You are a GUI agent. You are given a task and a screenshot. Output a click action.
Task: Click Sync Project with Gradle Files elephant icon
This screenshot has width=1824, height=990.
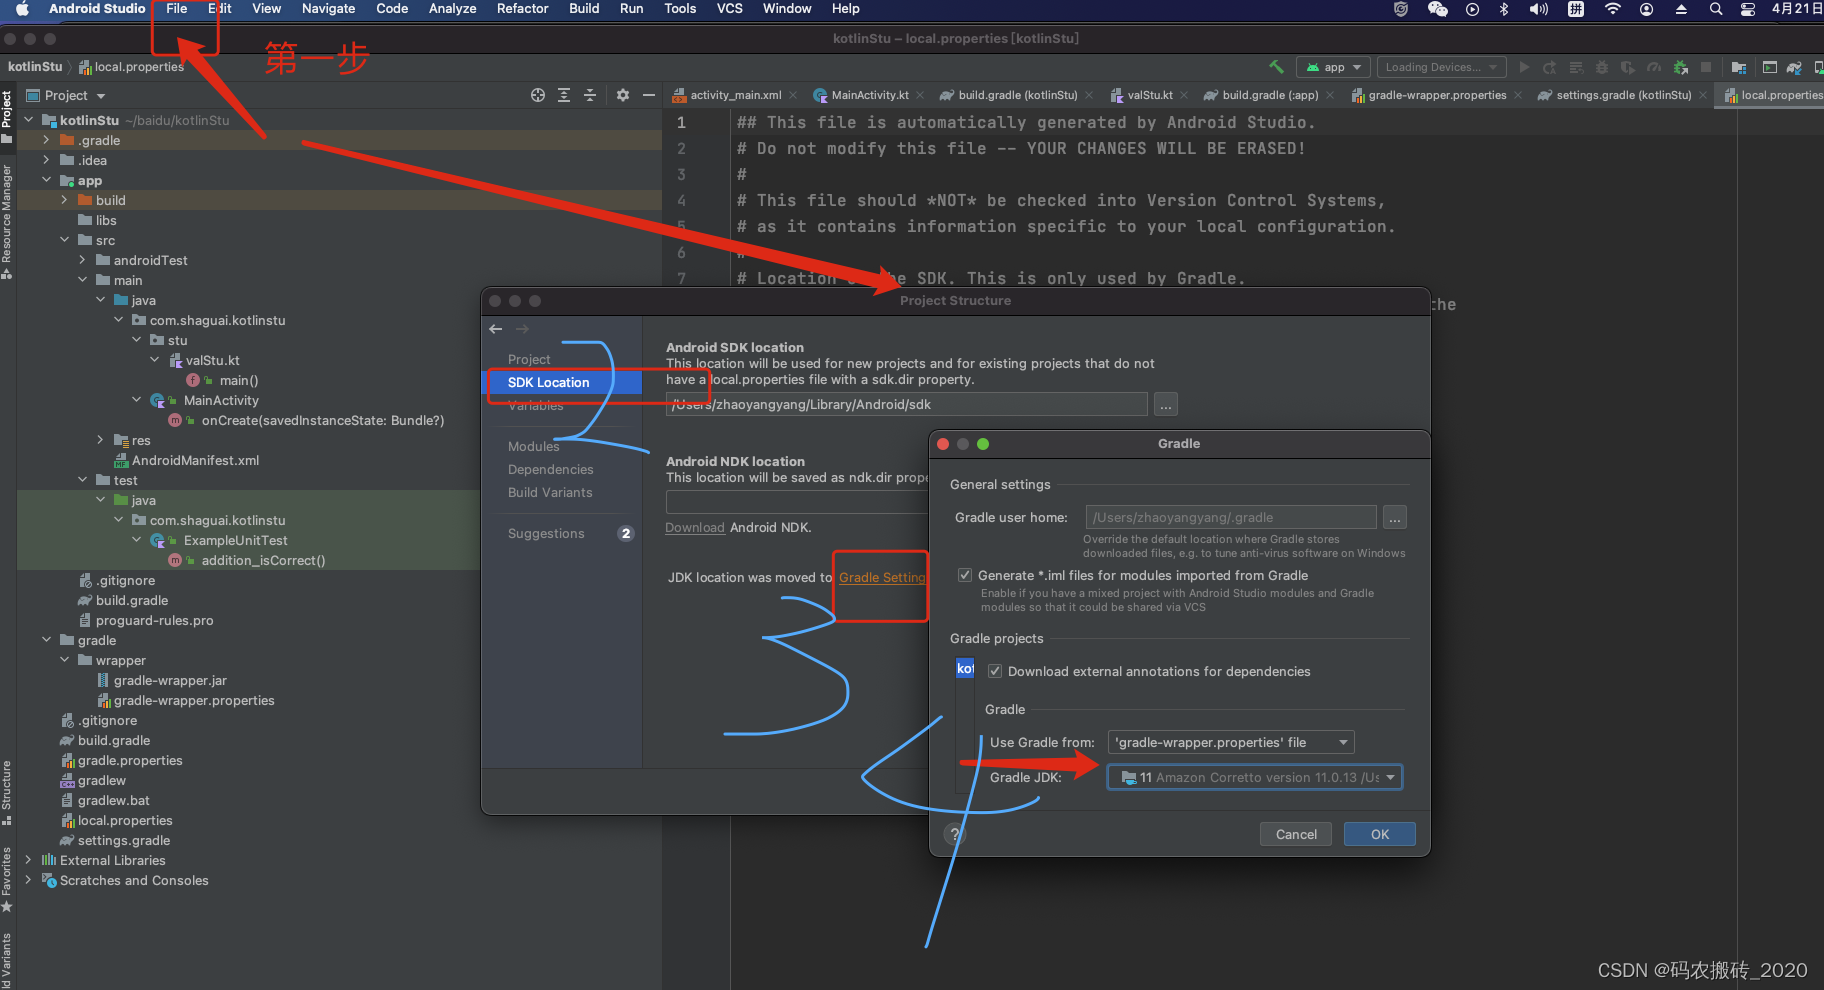point(1794,67)
